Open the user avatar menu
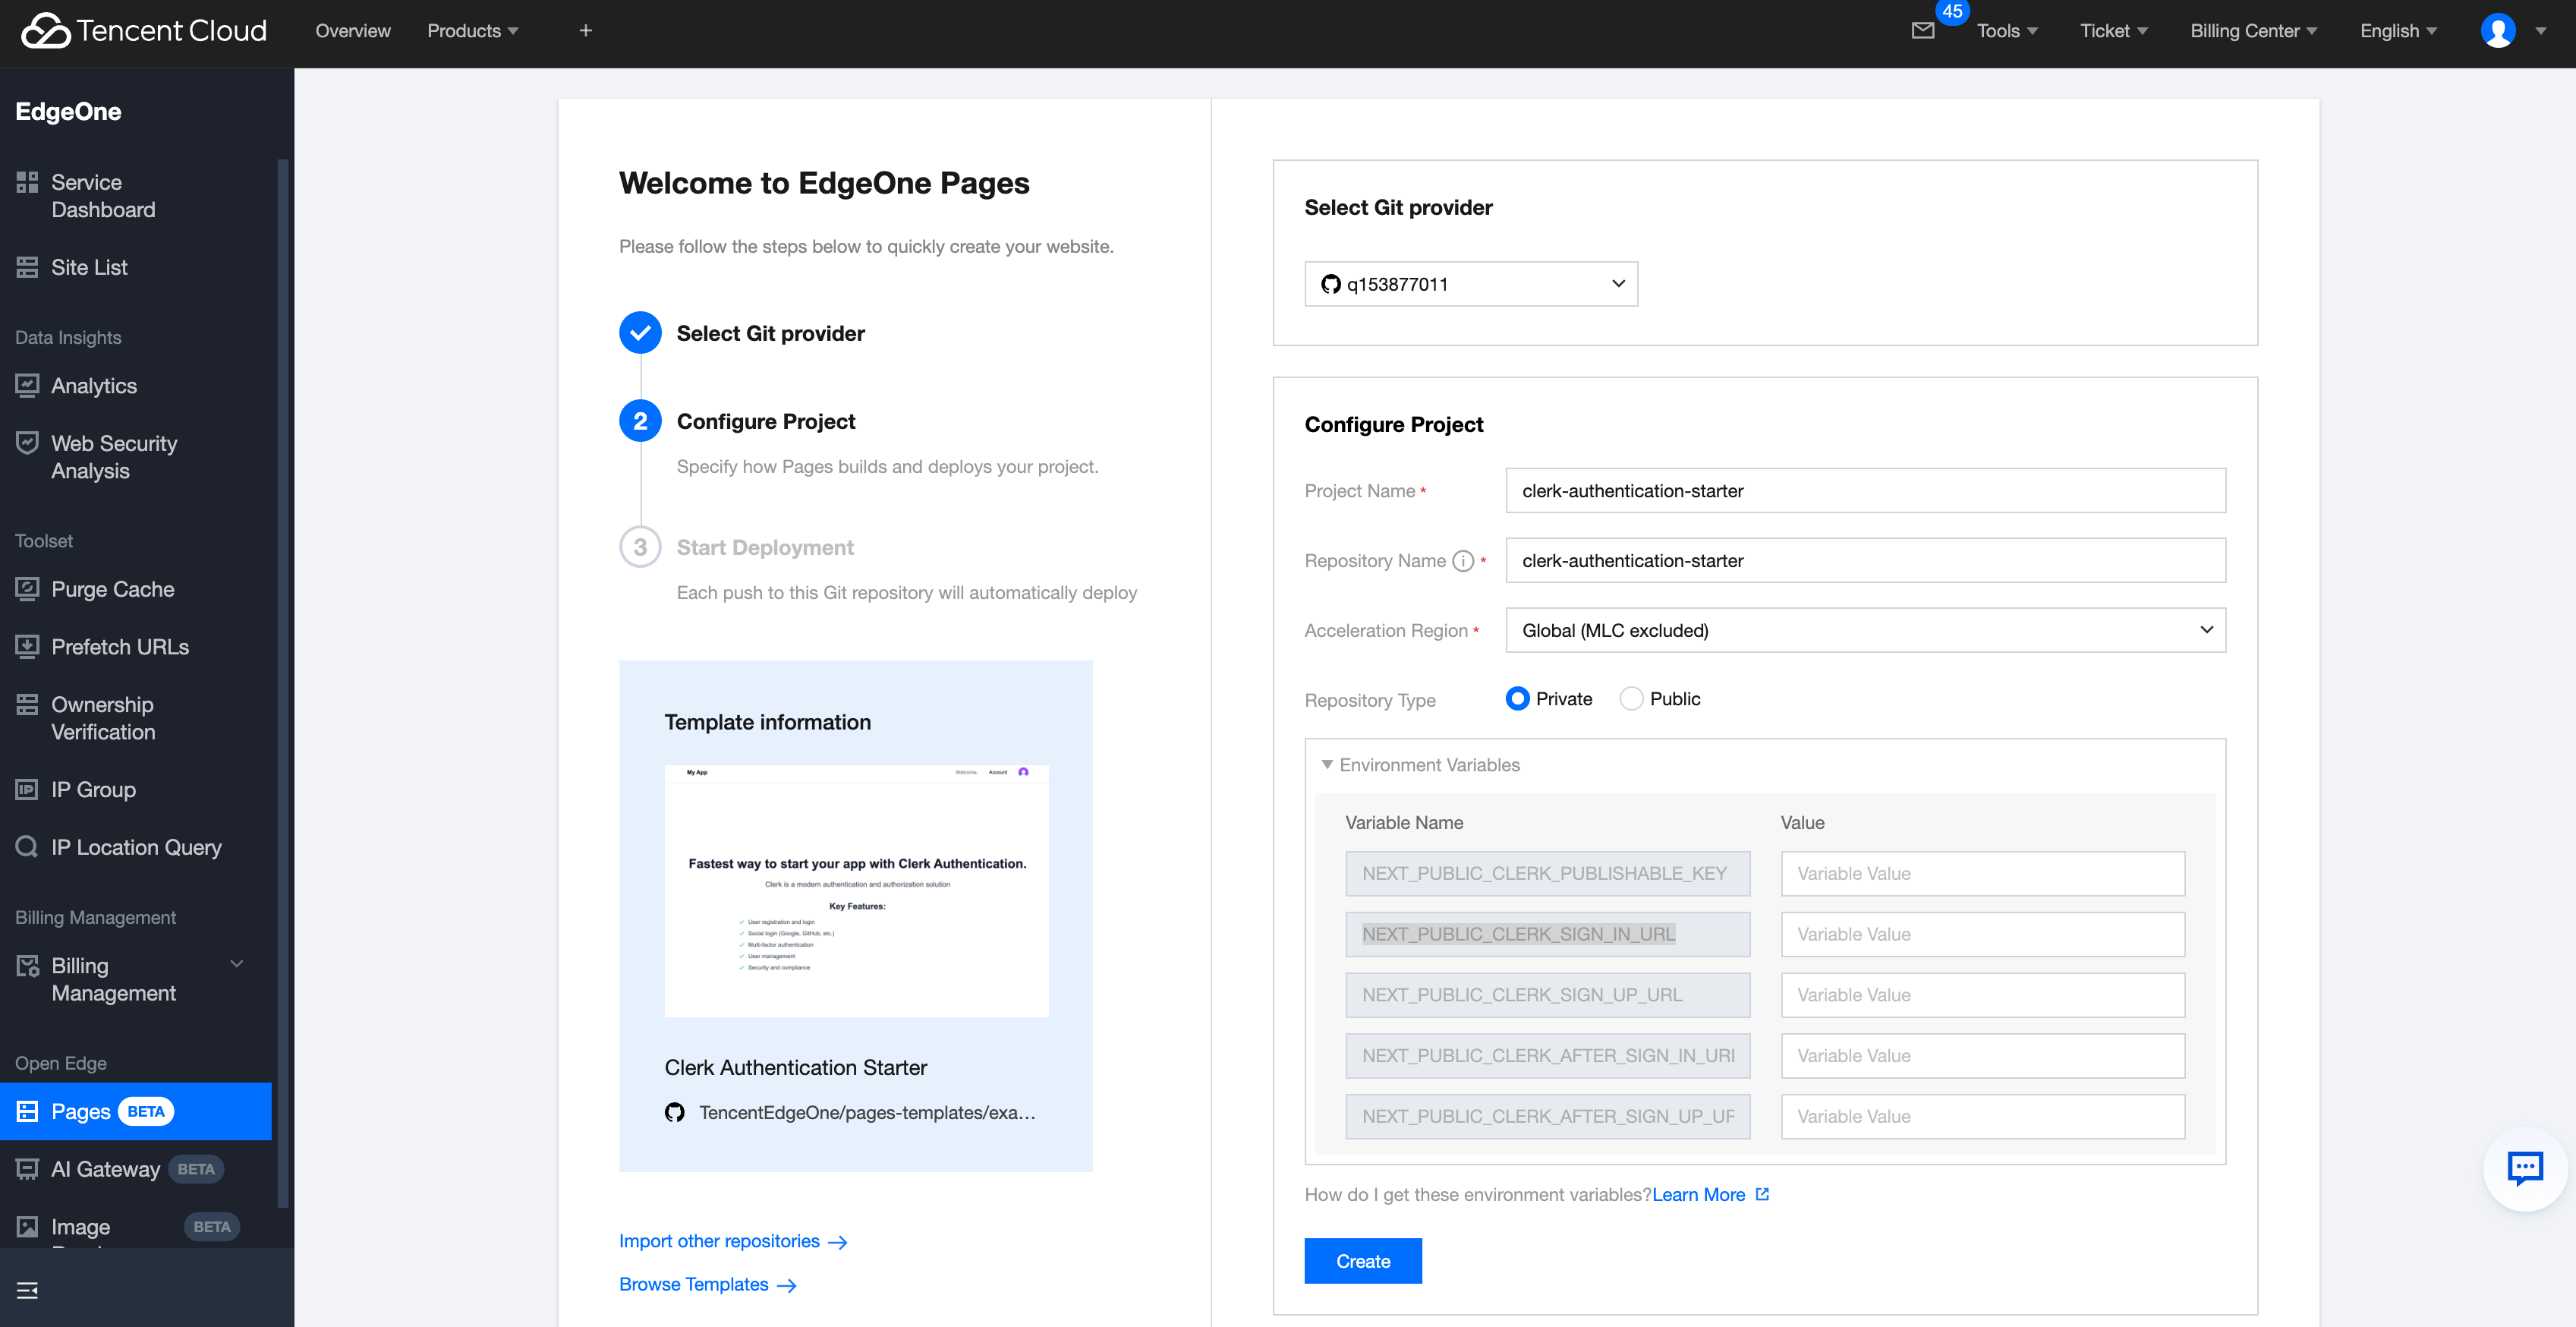This screenshot has height=1327, width=2576. coord(2498,31)
